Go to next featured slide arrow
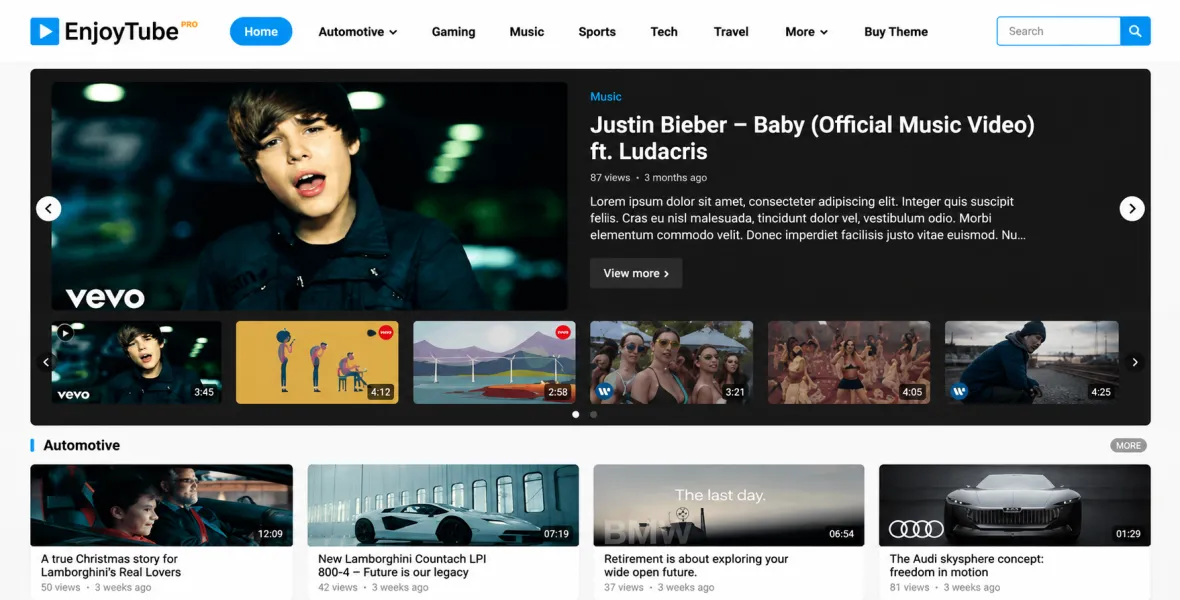This screenshot has width=1180, height=600. [x=1132, y=209]
